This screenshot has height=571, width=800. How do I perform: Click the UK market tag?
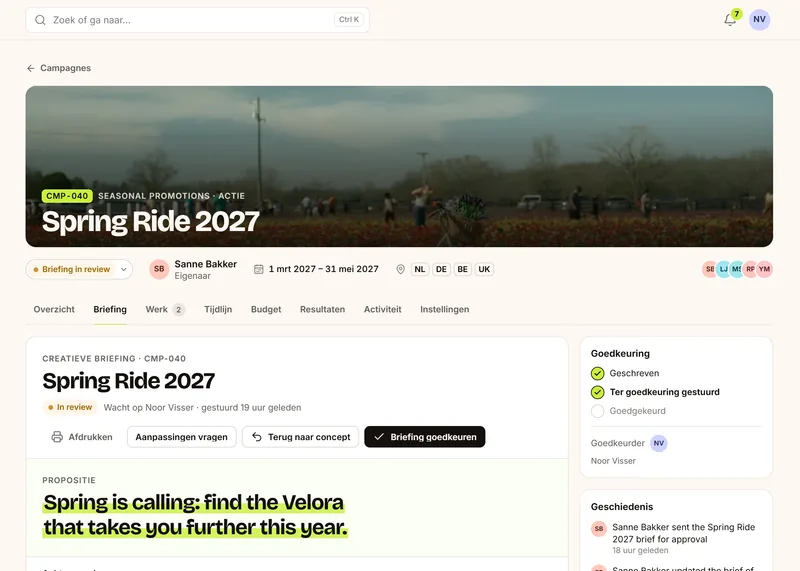click(x=484, y=269)
